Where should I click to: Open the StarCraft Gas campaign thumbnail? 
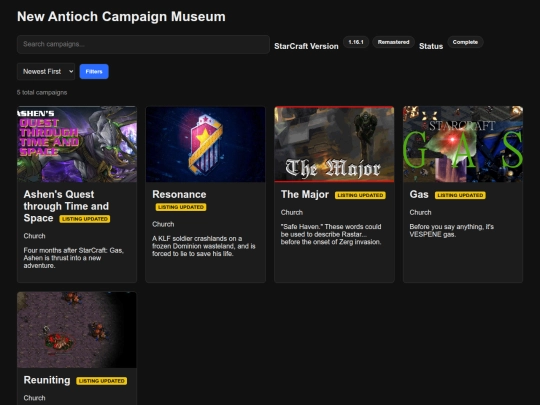click(463, 144)
